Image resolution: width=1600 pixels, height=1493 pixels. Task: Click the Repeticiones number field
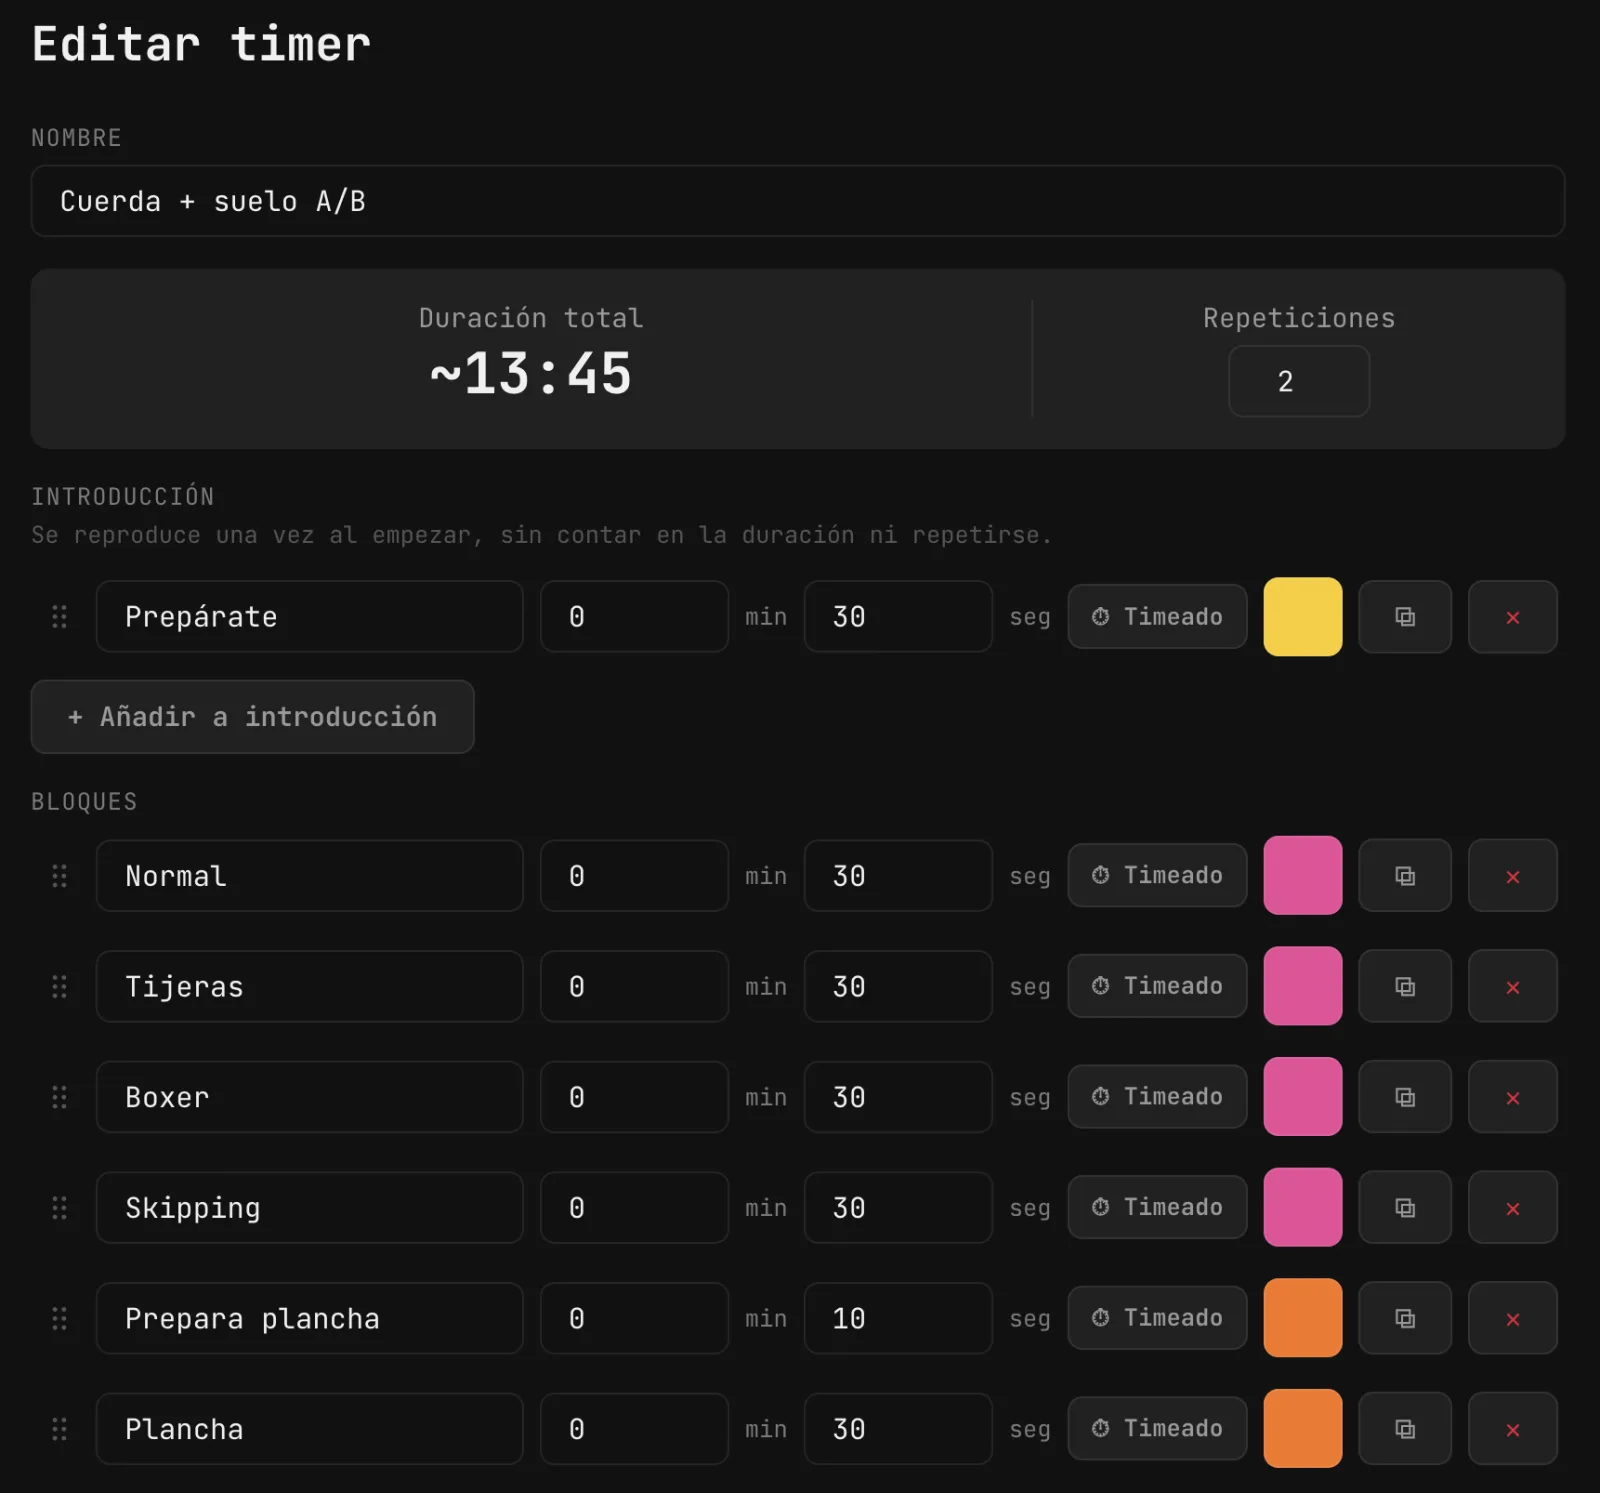[x=1299, y=381]
